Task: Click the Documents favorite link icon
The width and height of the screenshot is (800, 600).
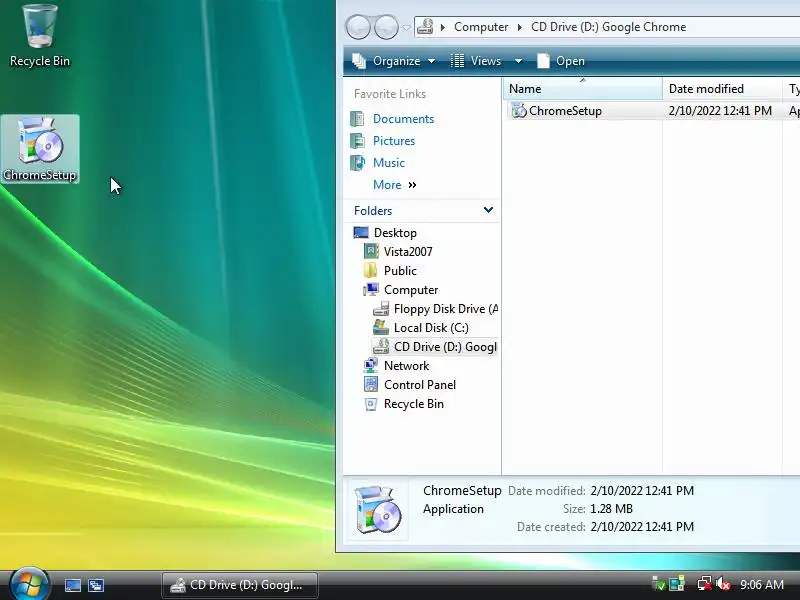Action: tap(357, 118)
